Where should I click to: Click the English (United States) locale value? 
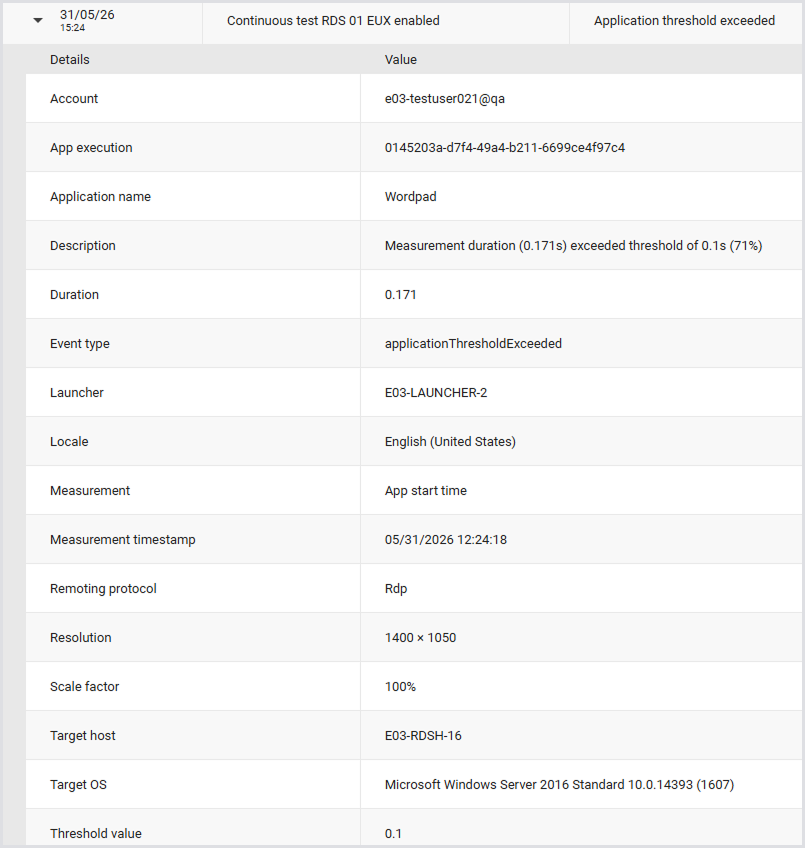pyautogui.click(x=450, y=441)
